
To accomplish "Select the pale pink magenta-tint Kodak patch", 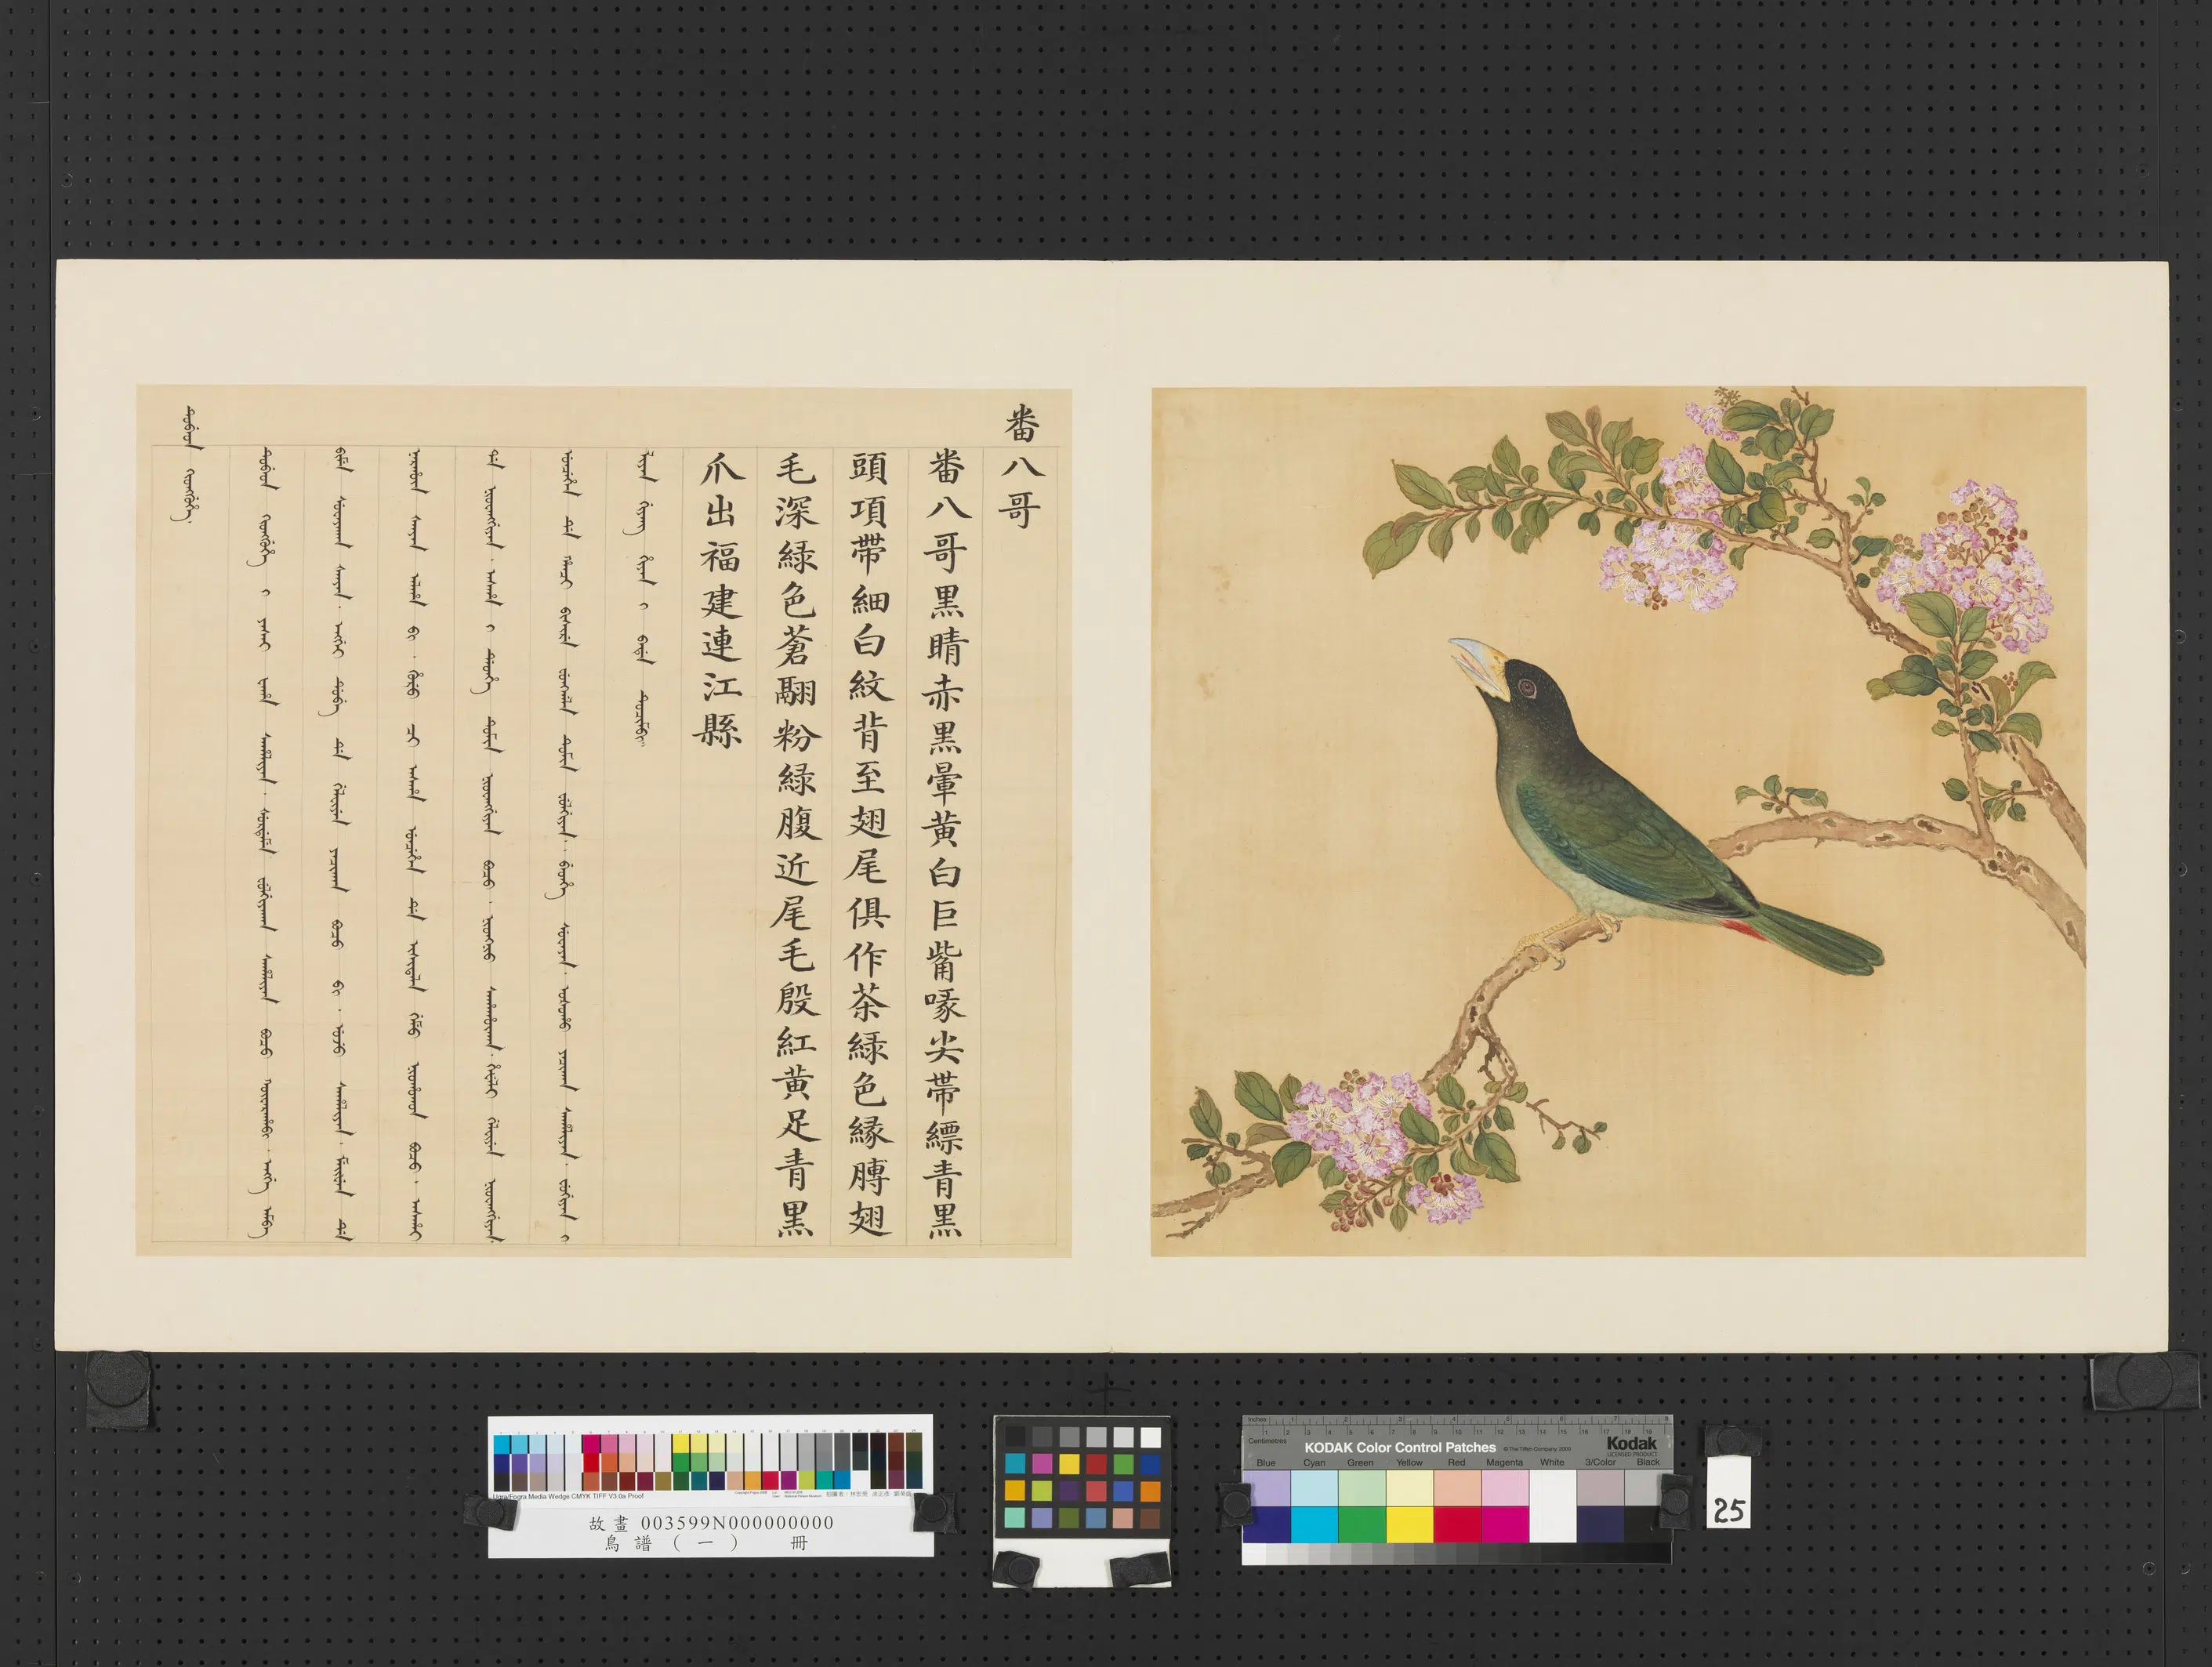I will [x=1505, y=1487].
